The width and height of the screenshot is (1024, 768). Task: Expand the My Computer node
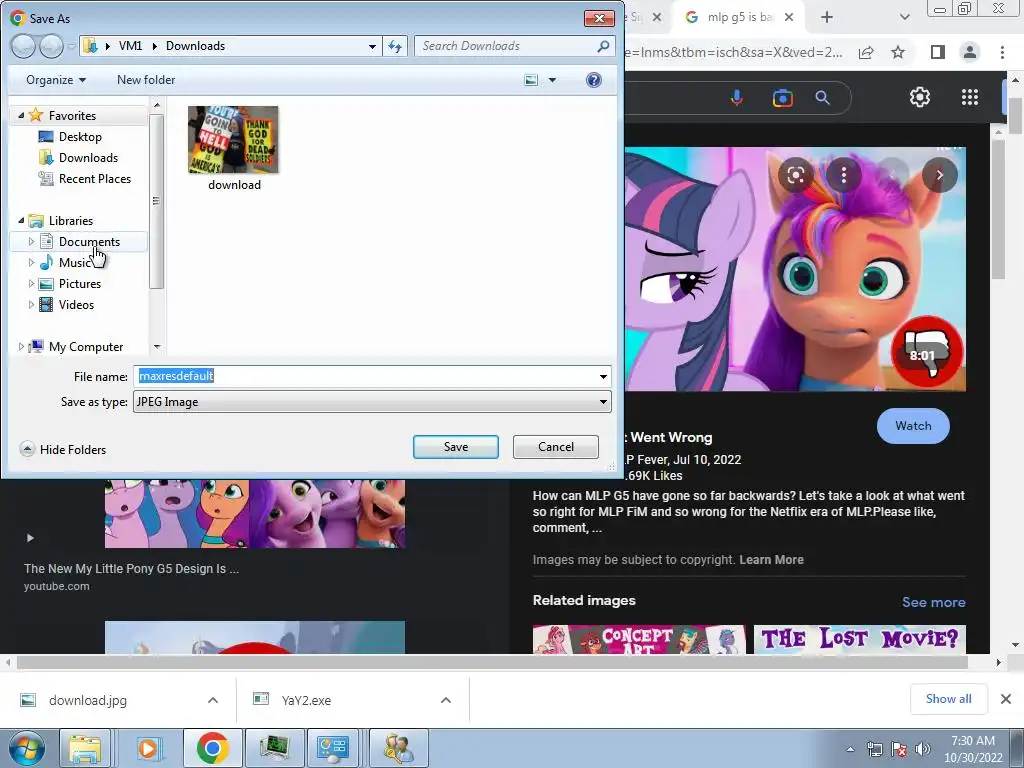tap(21, 346)
